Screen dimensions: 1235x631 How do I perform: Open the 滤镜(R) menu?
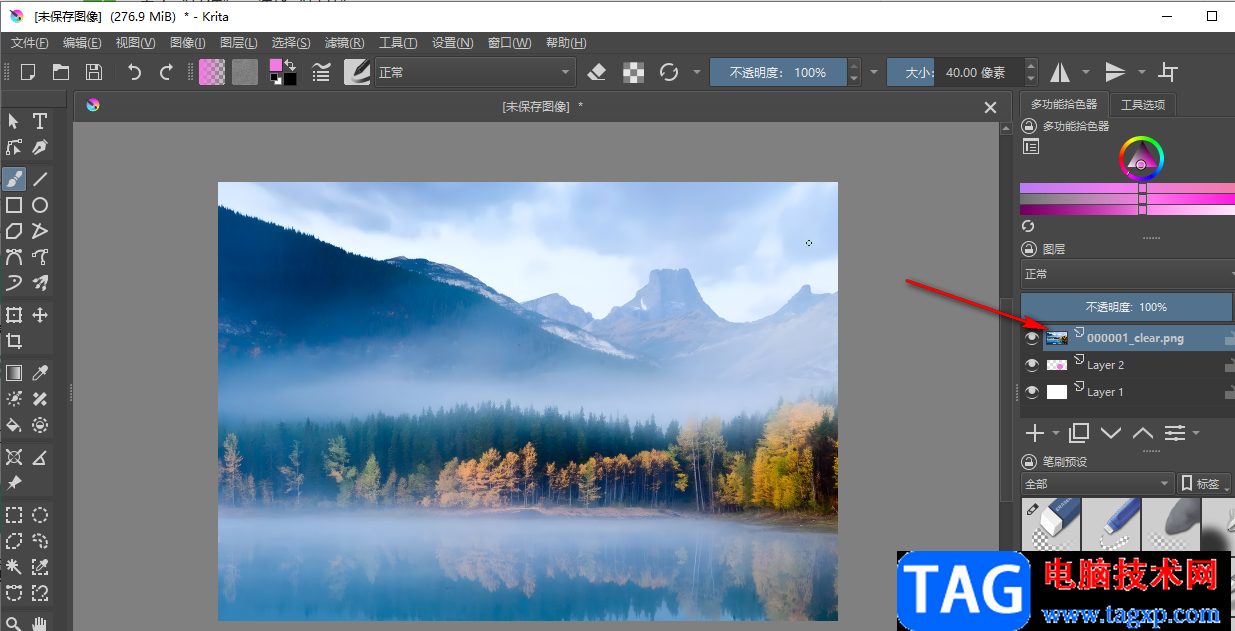pyautogui.click(x=344, y=43)
